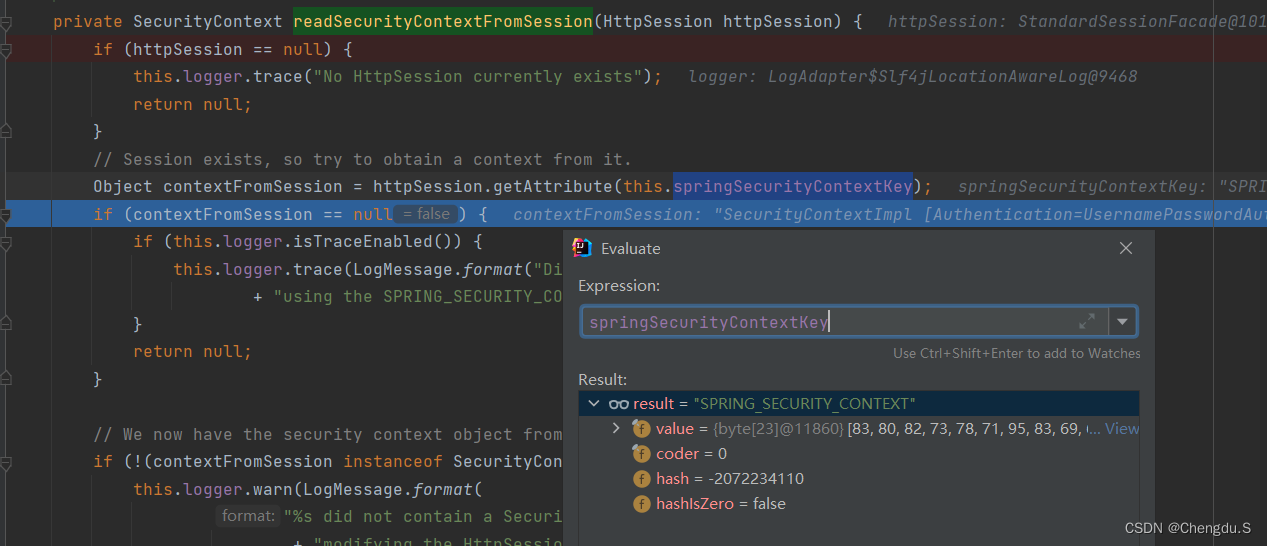
Task: Collapse the fold marker beside 'if (httpSession == null)'
Action: (6, 49)
